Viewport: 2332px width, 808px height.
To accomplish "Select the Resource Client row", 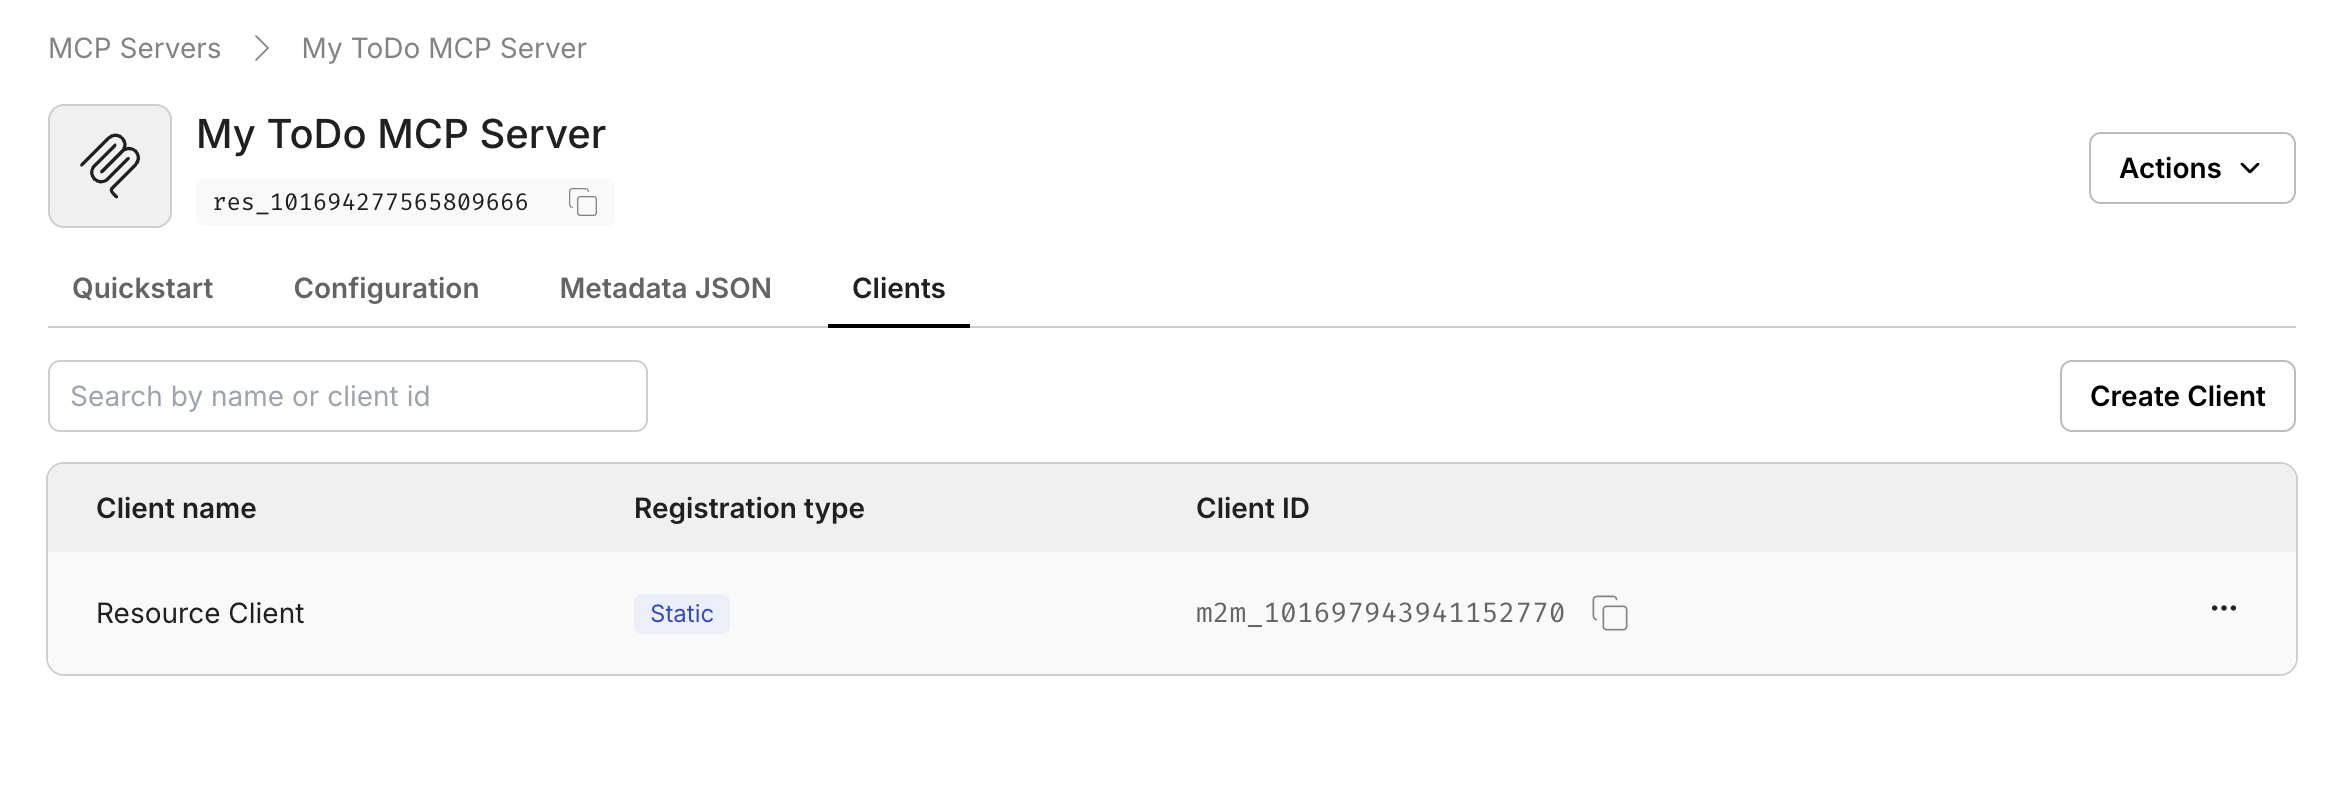I will [200, 612].
